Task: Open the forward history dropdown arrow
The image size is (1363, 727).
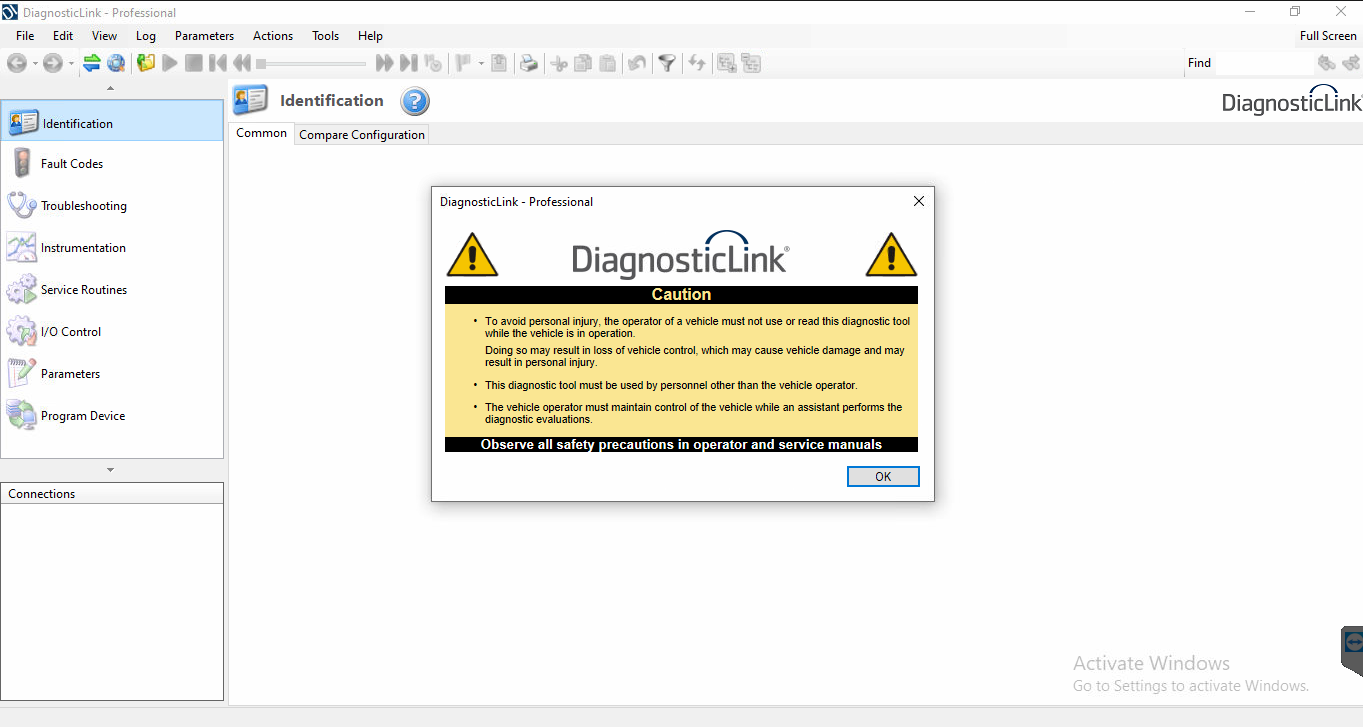Action: (71, 64)
